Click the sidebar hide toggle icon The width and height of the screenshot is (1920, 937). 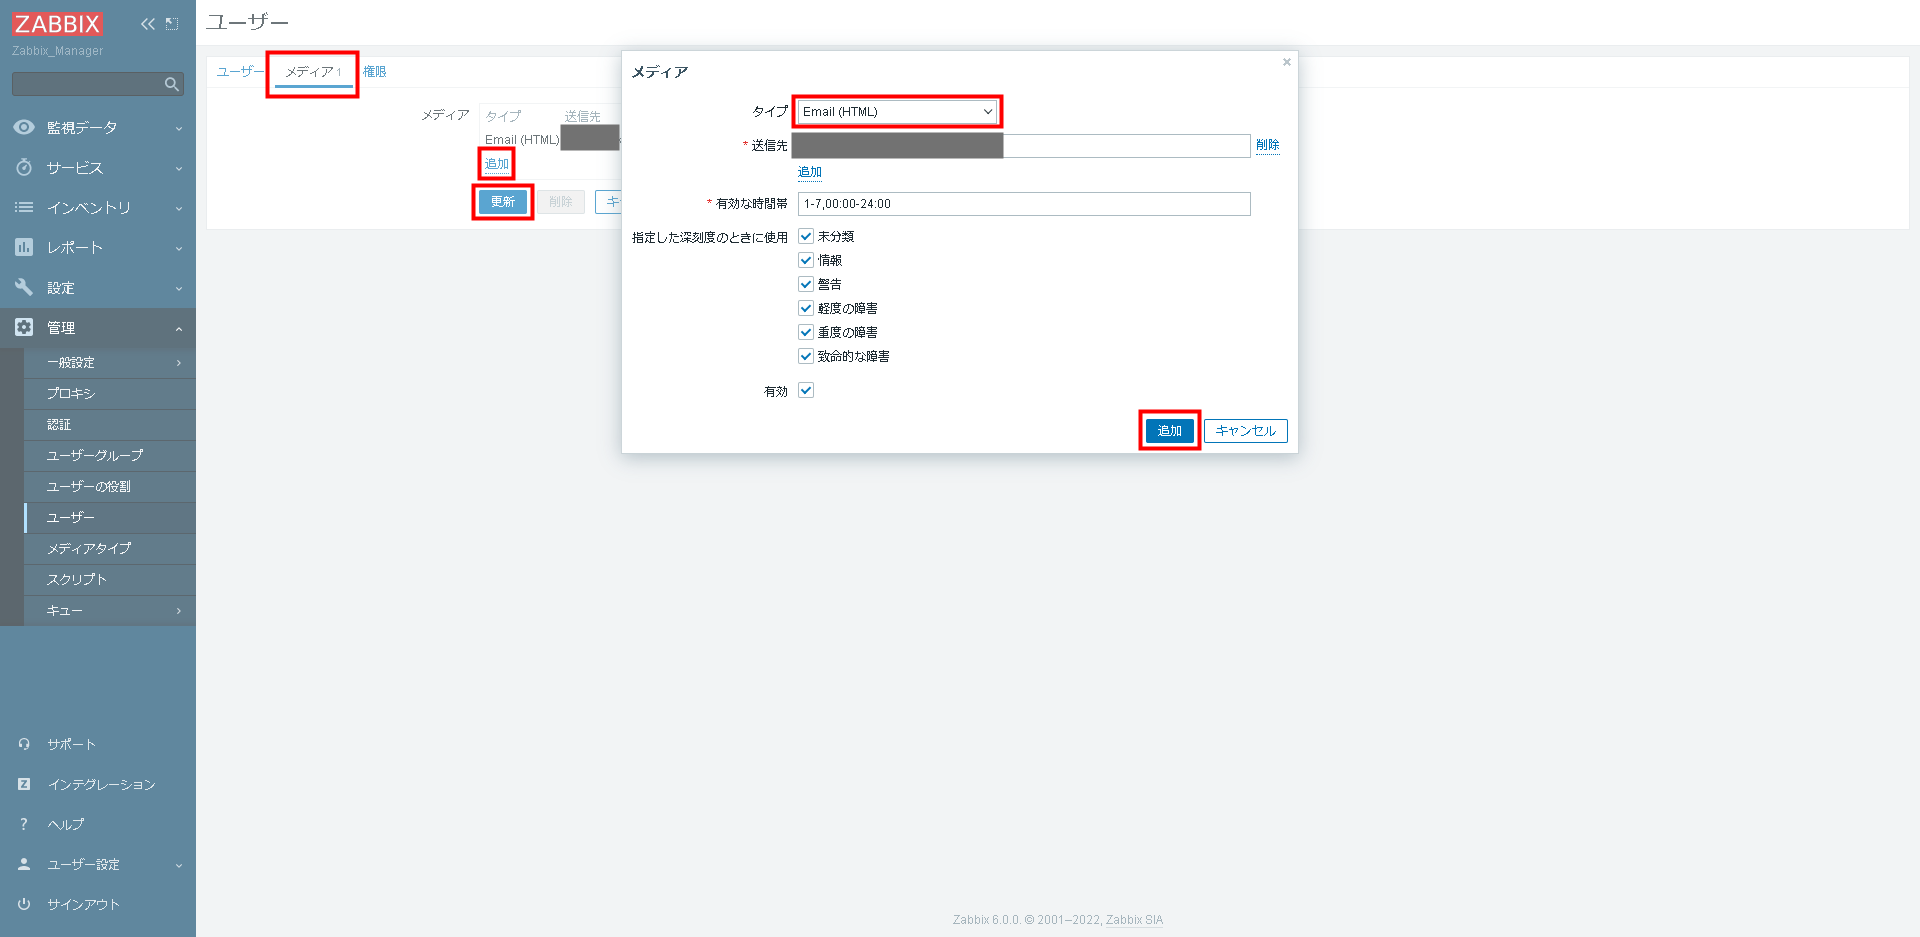tap(172, 24)
